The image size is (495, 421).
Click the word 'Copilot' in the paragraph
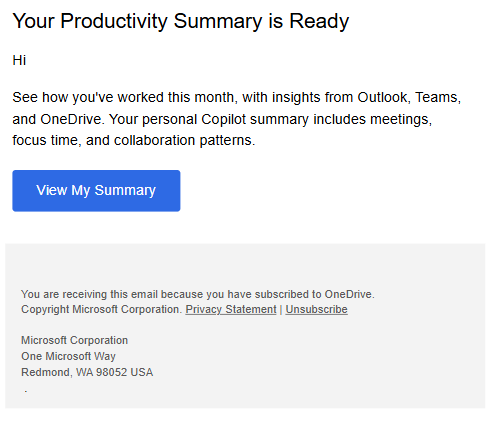tap(223, 119)
